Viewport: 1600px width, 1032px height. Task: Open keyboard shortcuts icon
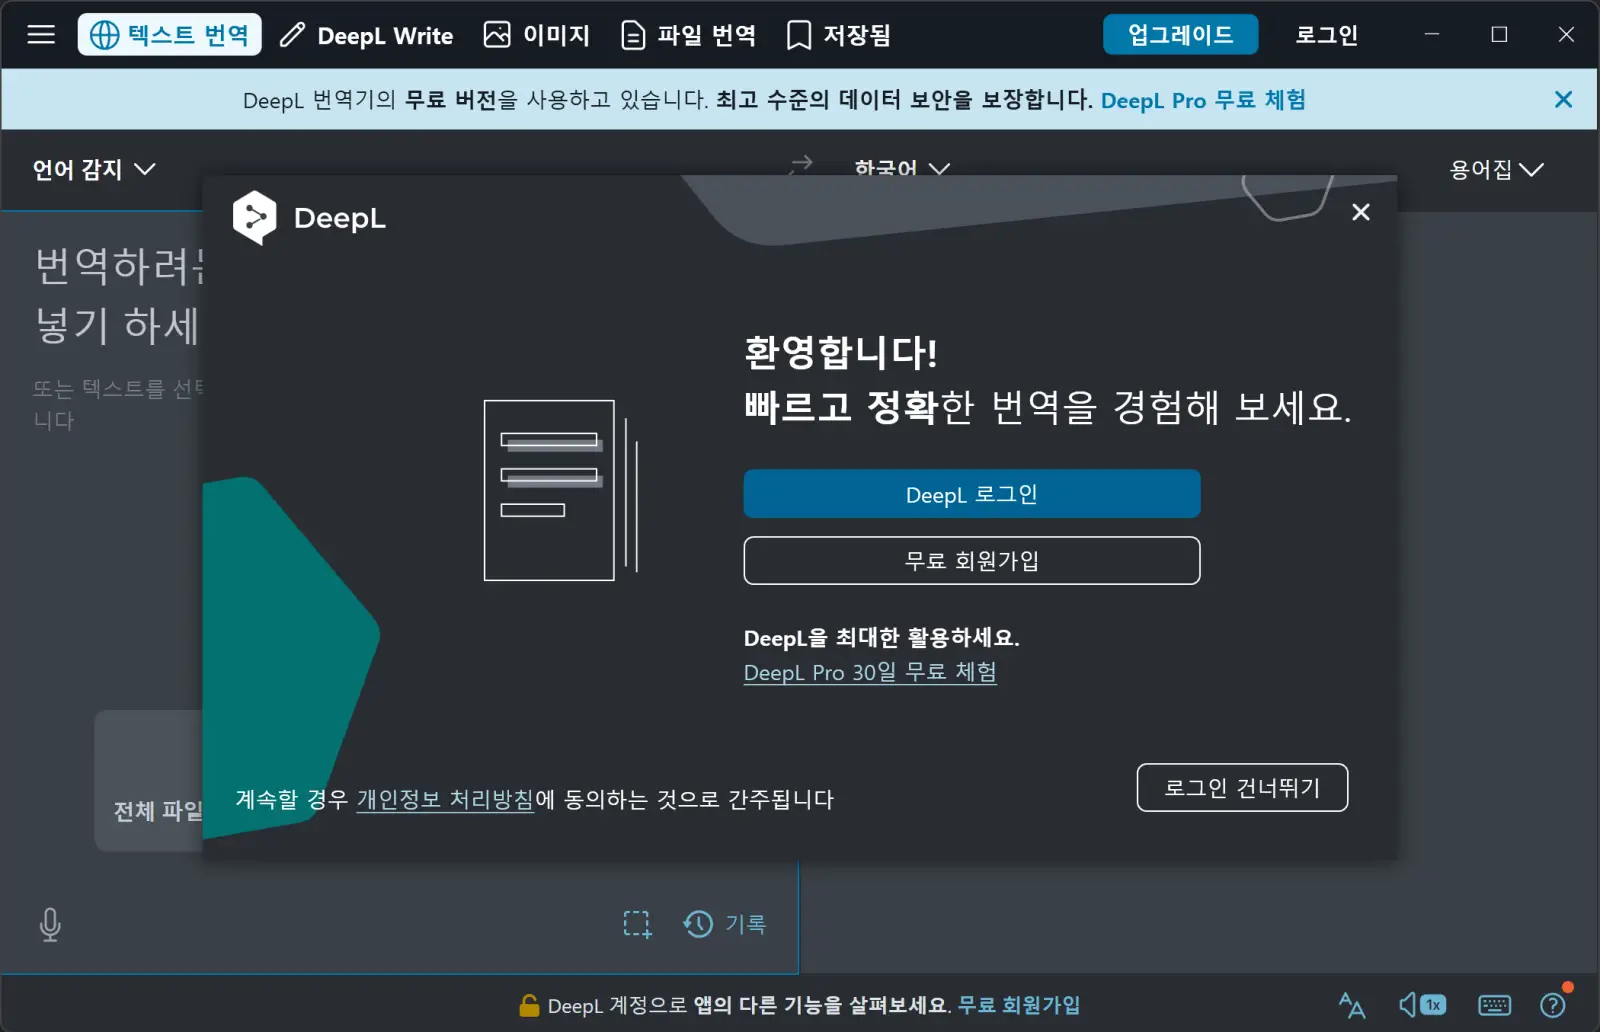coord(1495,1005)
